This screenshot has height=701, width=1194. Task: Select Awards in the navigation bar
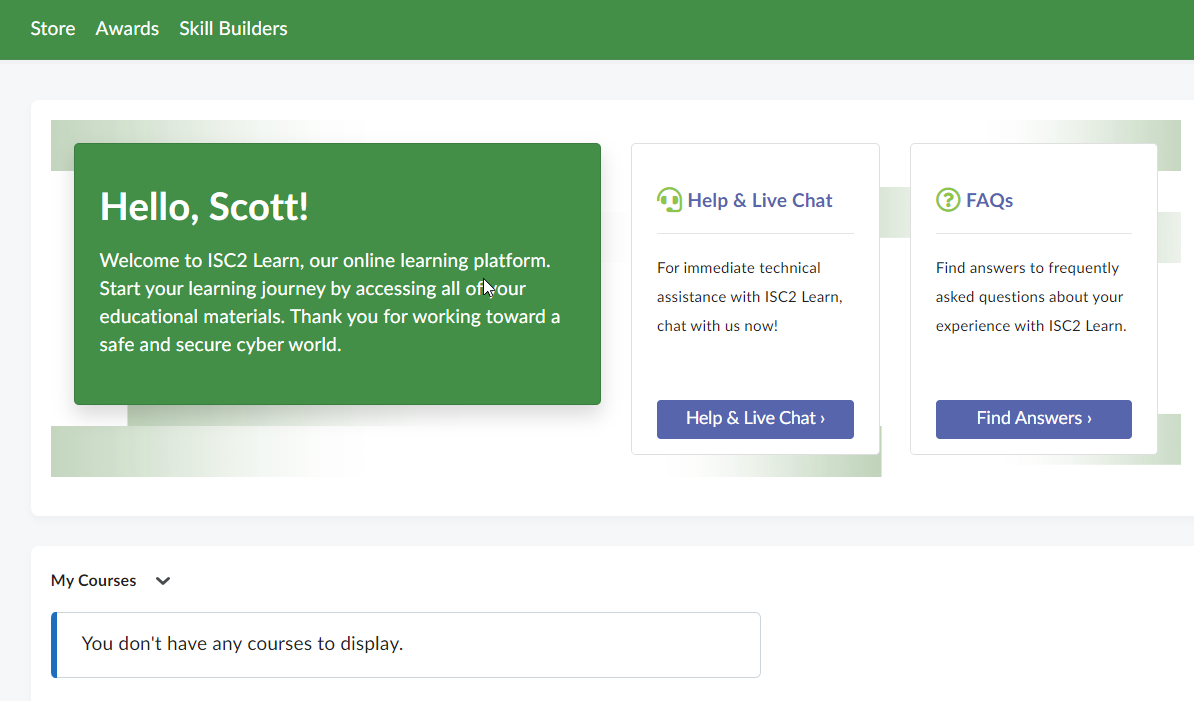coord(127,29)
